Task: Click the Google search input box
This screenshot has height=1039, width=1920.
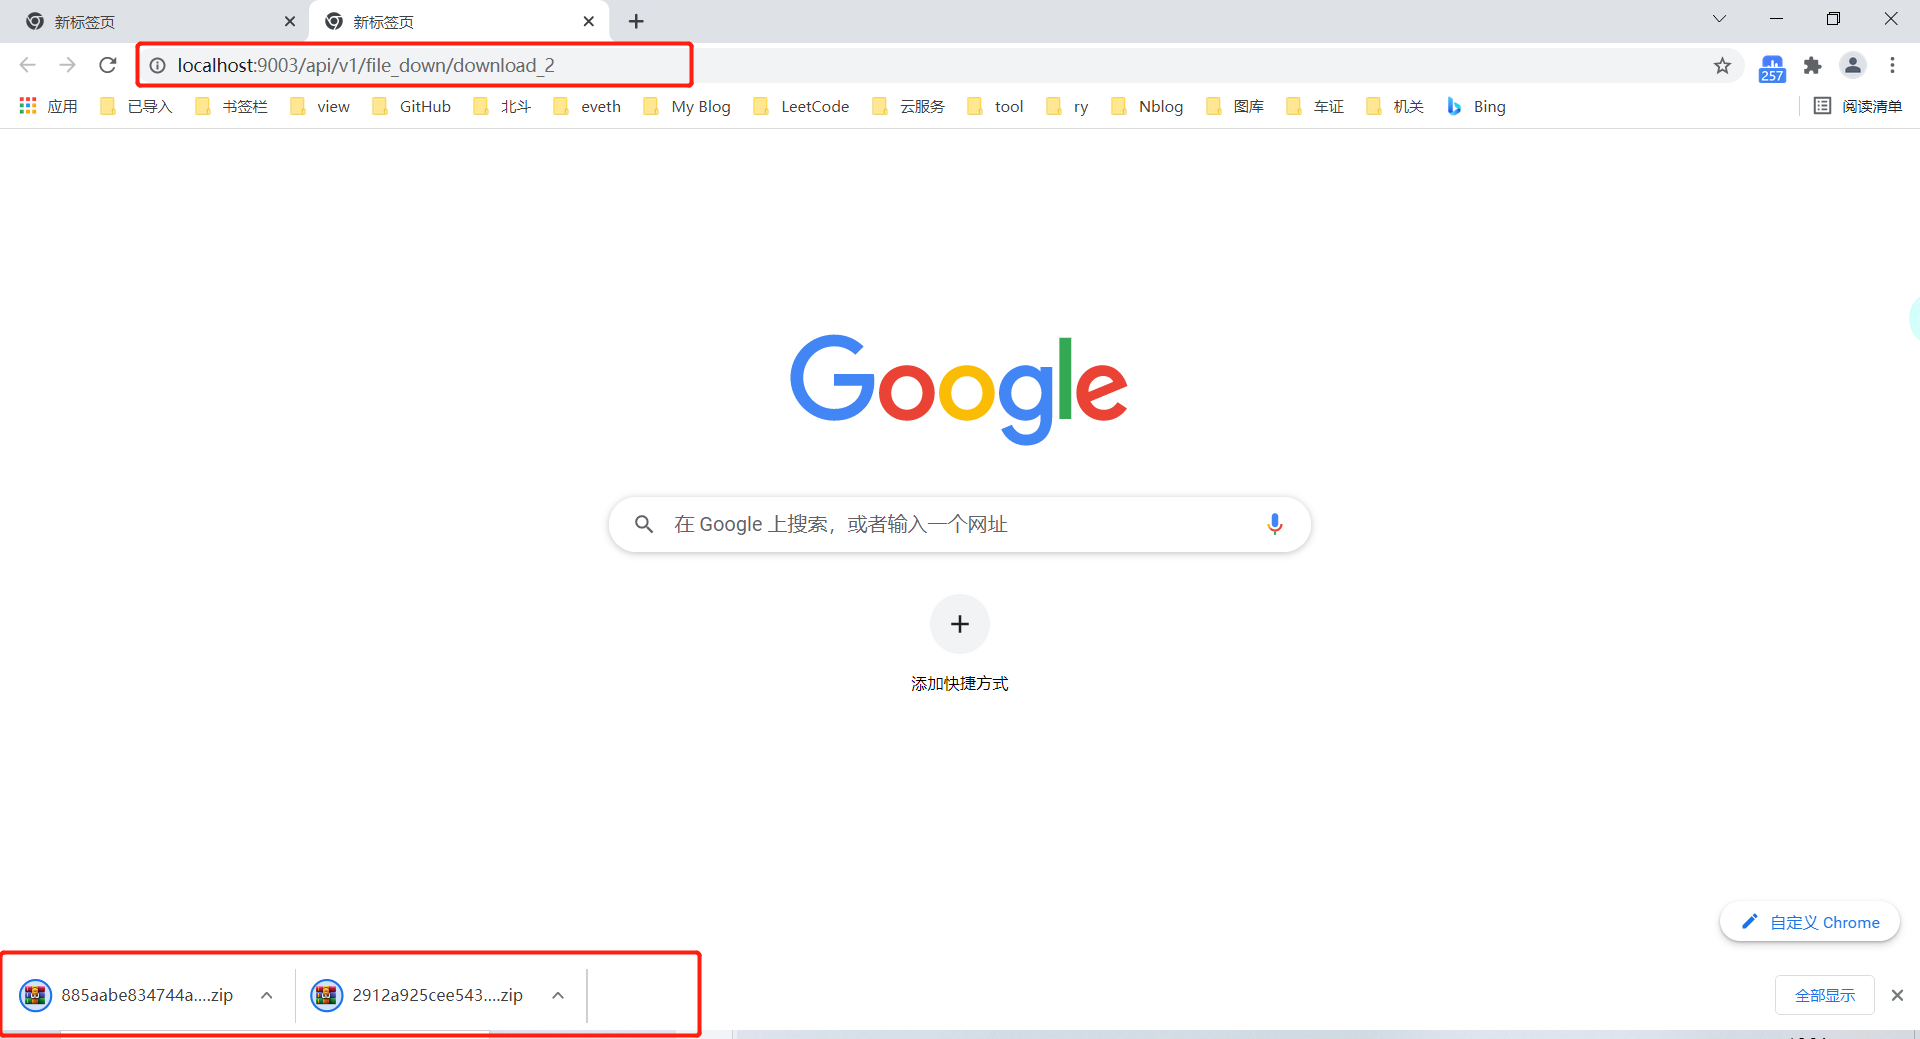Action: click(x=950, y=524)
